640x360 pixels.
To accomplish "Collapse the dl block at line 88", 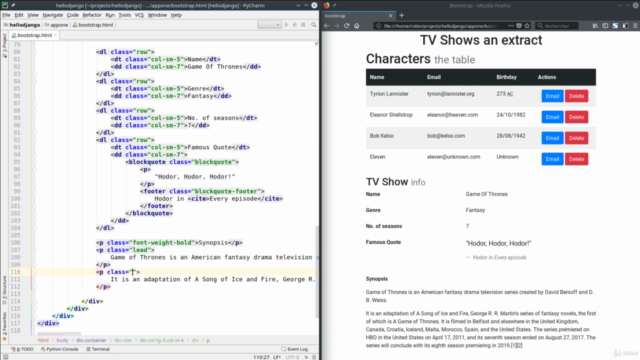I will point(35,111).
